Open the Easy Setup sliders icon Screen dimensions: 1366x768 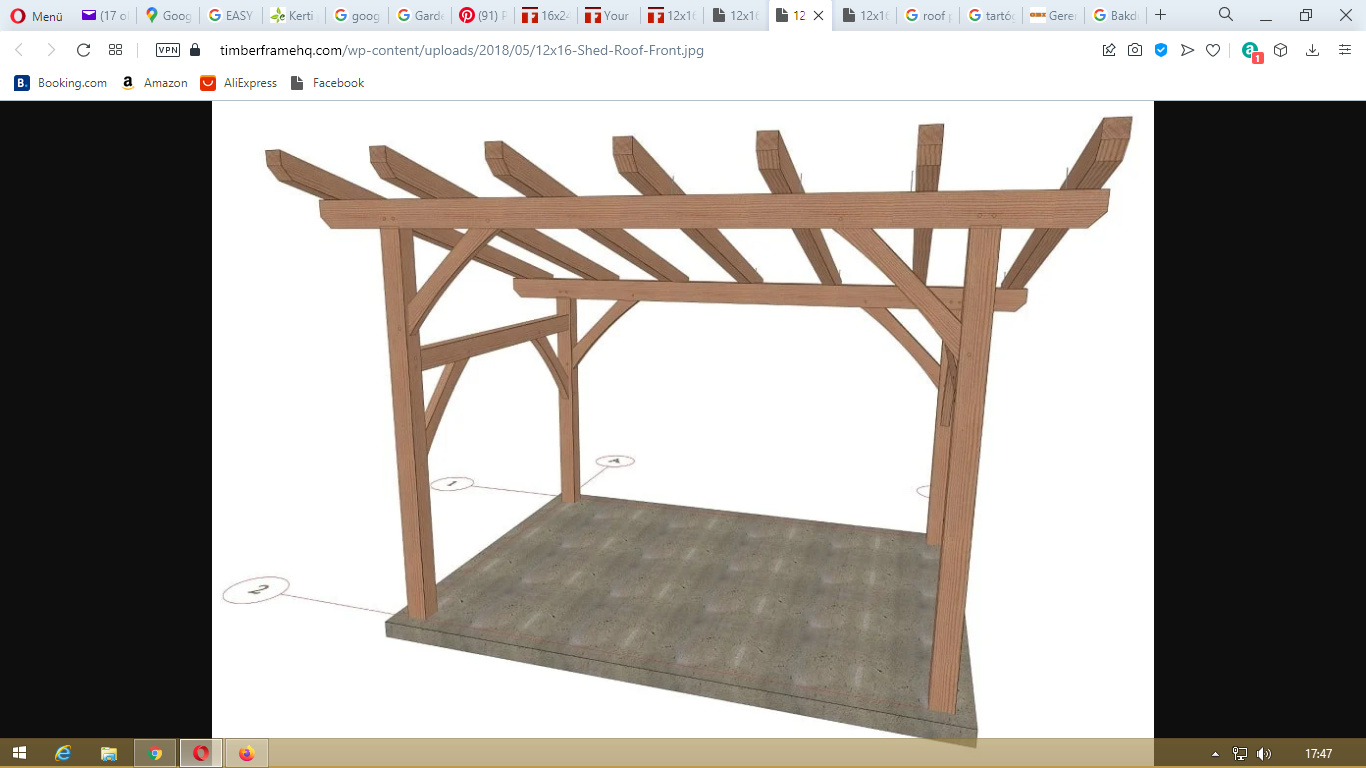point(1345,50)
